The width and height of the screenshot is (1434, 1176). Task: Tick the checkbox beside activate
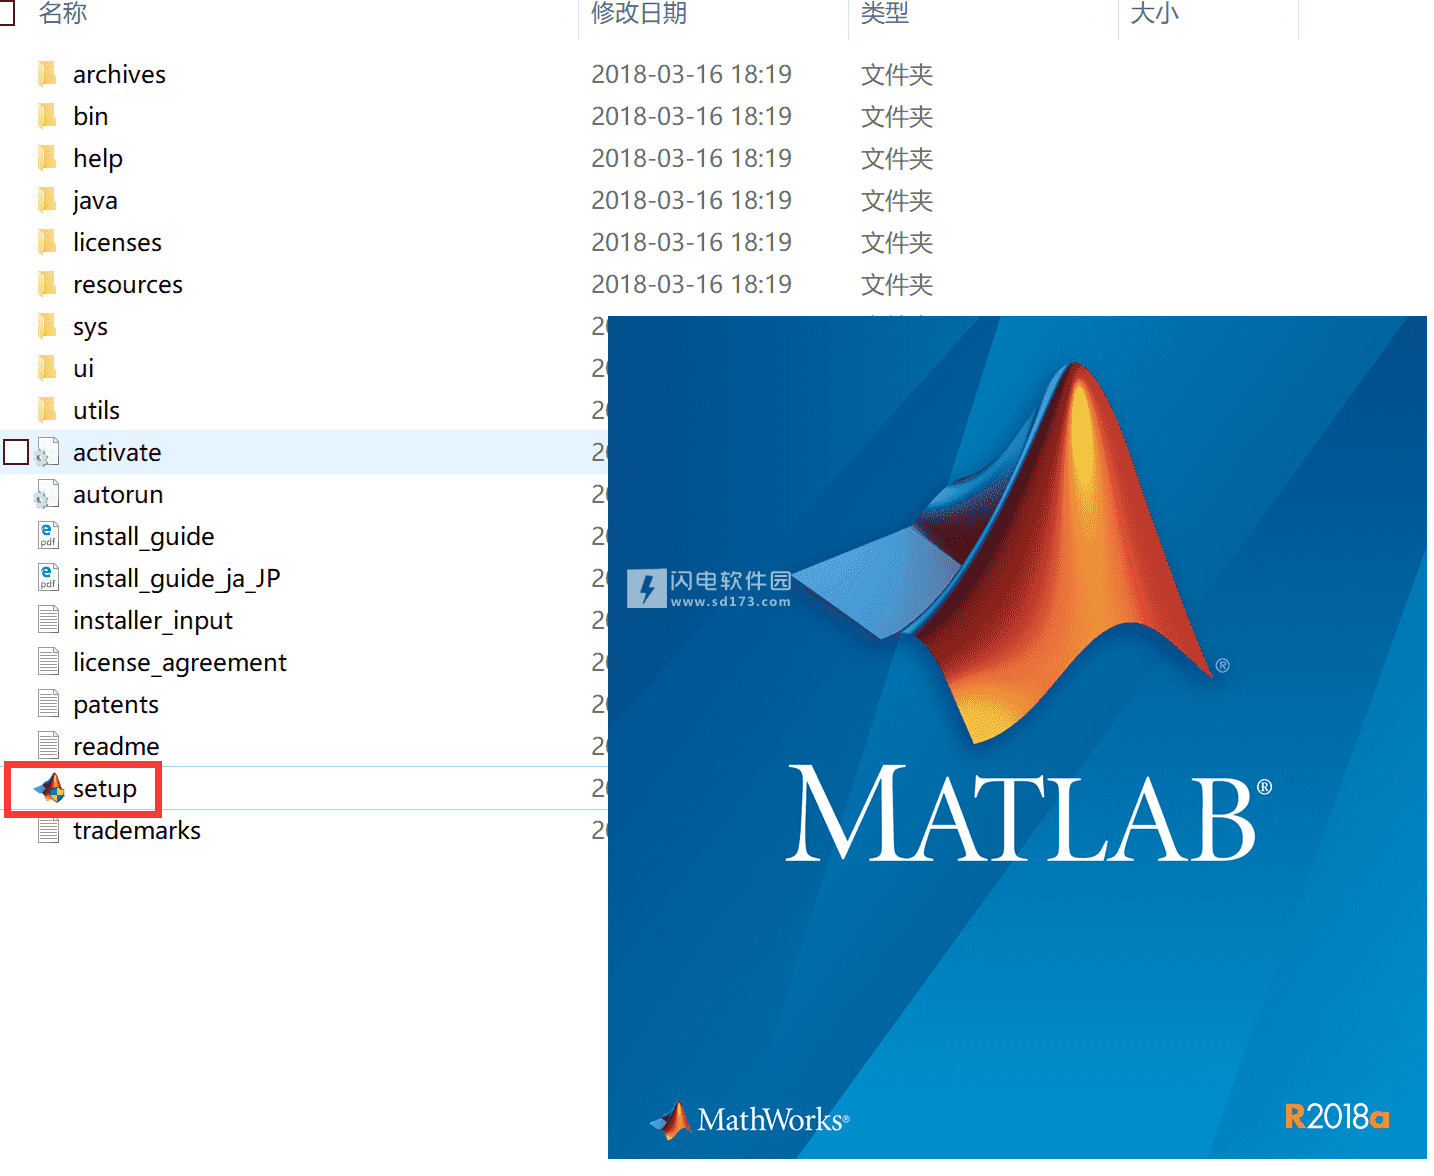pyautogui.click(x=16, y=452)
